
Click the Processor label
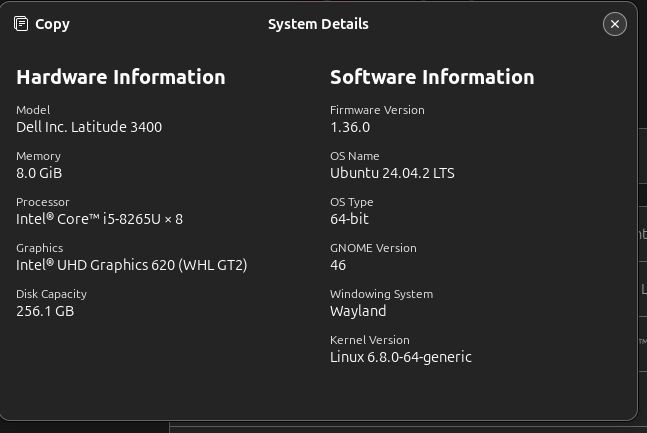[x=43, y=202]
